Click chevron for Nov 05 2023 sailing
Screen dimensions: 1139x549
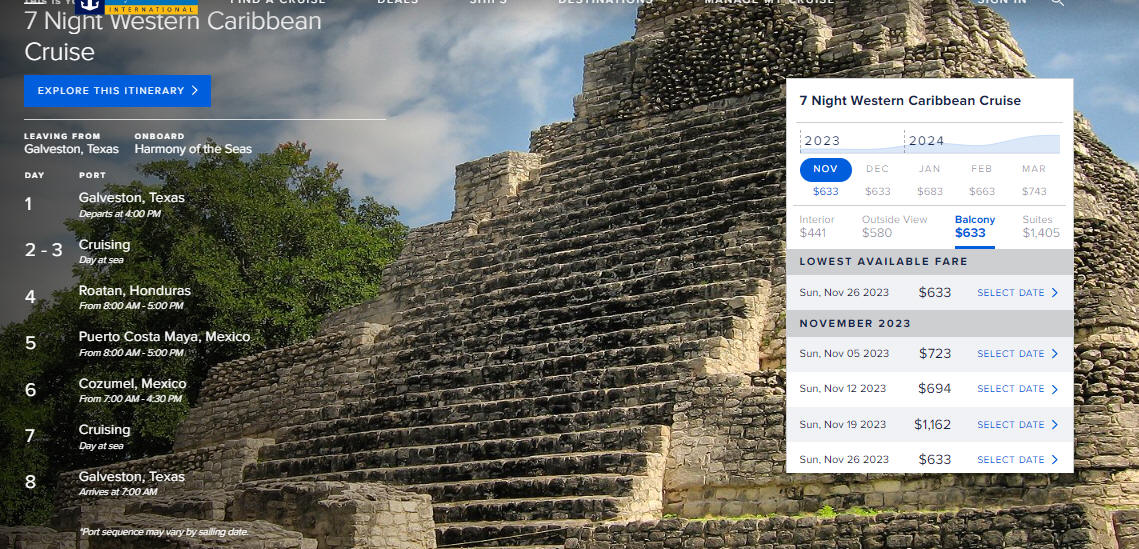tap(1055, 354)
